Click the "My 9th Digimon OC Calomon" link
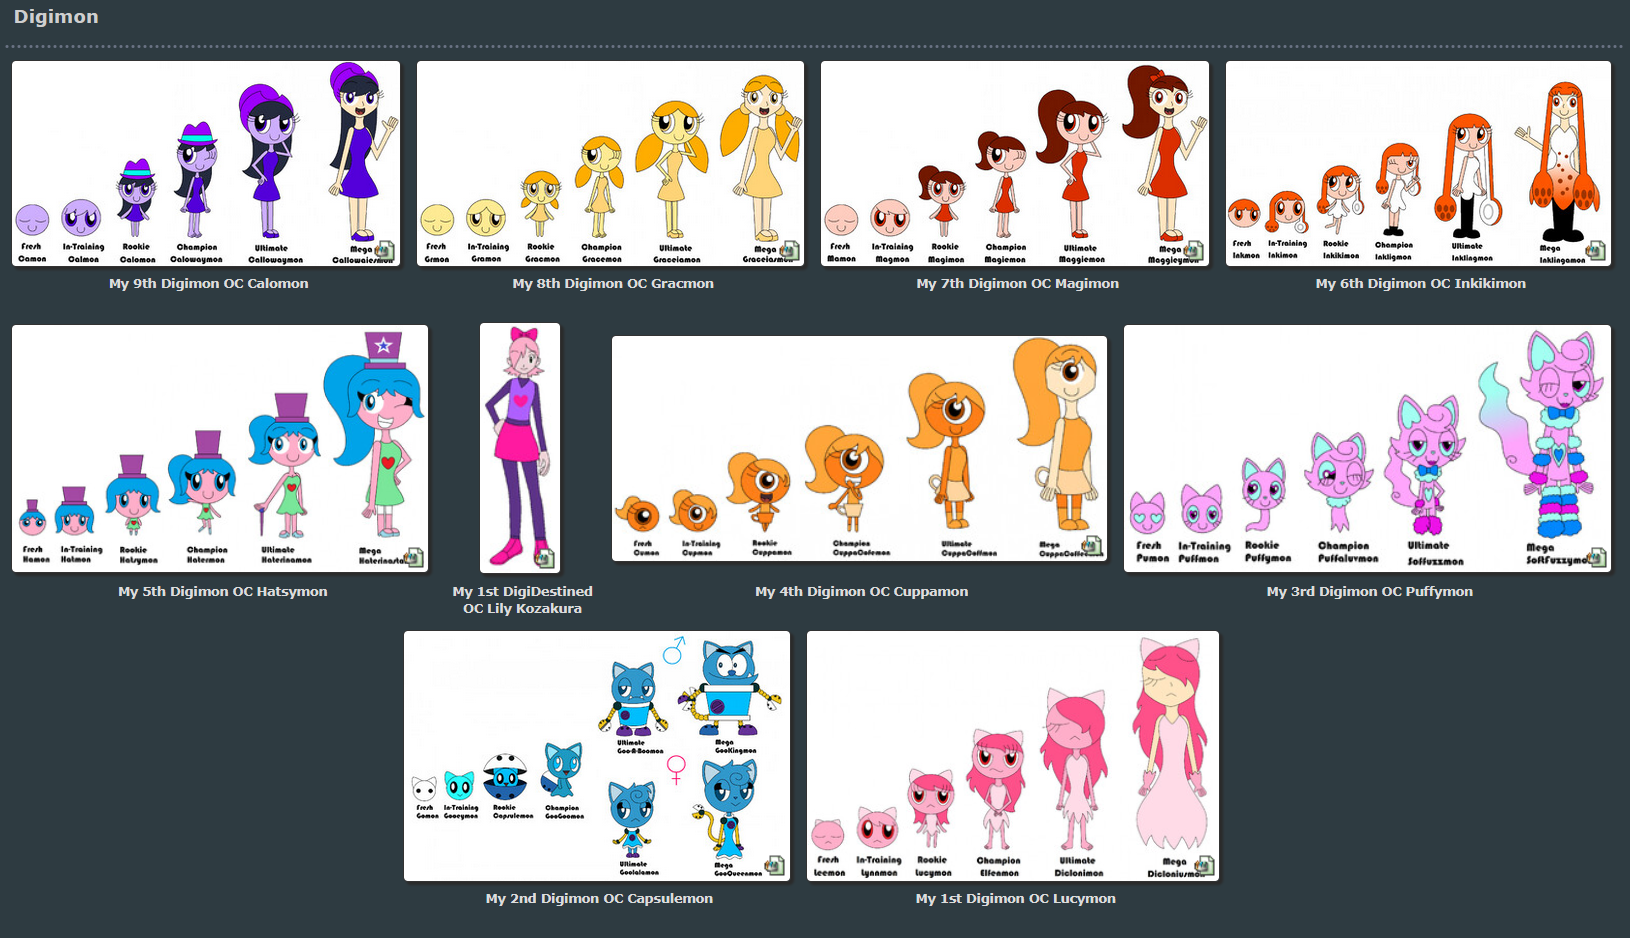 tap(209, 284)
